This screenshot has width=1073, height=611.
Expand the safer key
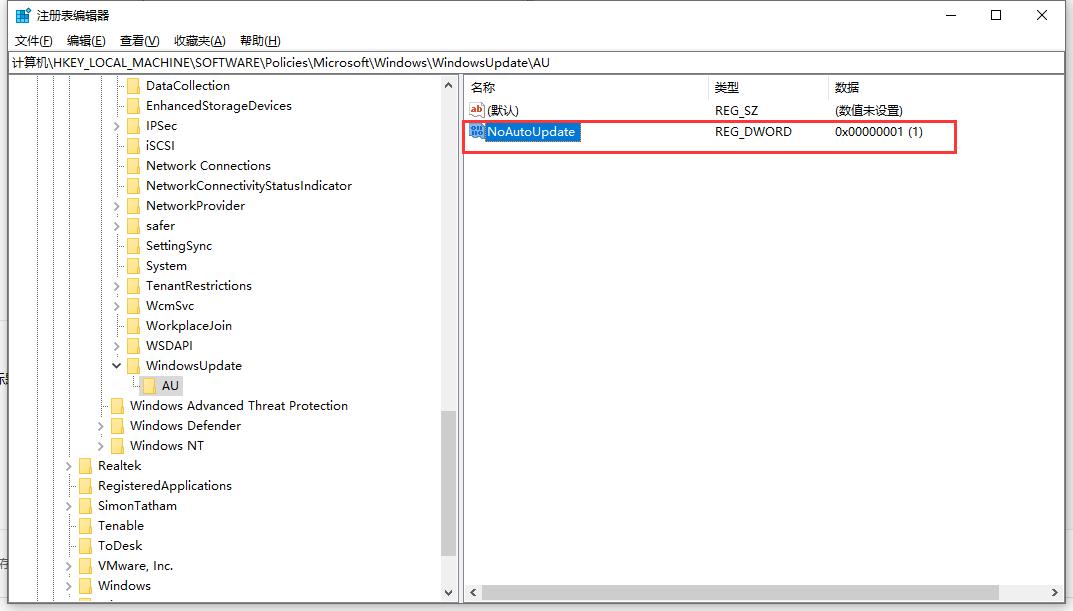[x=116, y=226]
